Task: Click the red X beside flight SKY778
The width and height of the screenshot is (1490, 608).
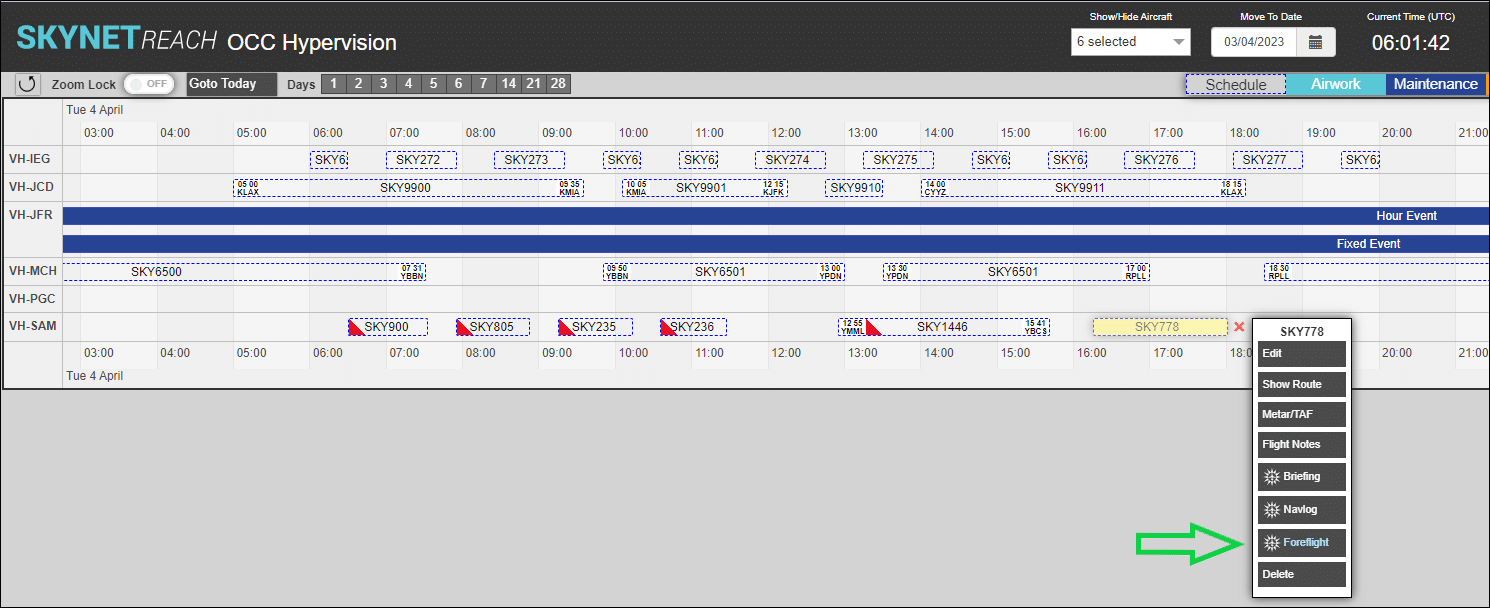Action: coord(1238,326)
